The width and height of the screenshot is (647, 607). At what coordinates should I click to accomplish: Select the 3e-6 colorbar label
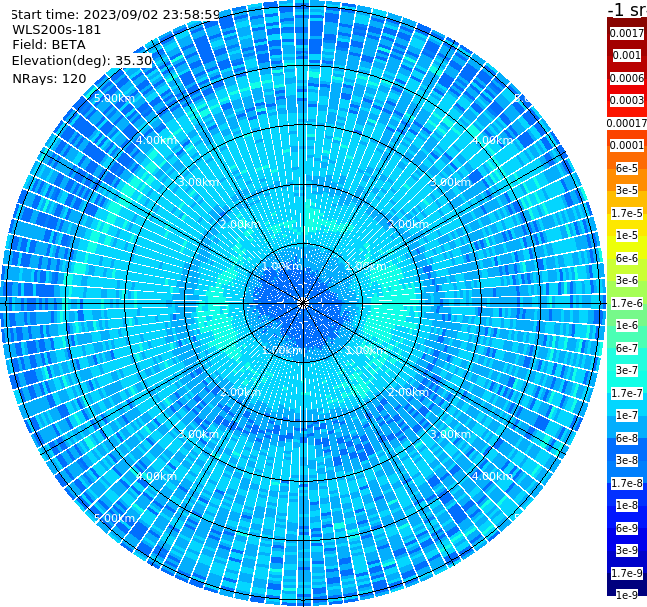point(627,280)
